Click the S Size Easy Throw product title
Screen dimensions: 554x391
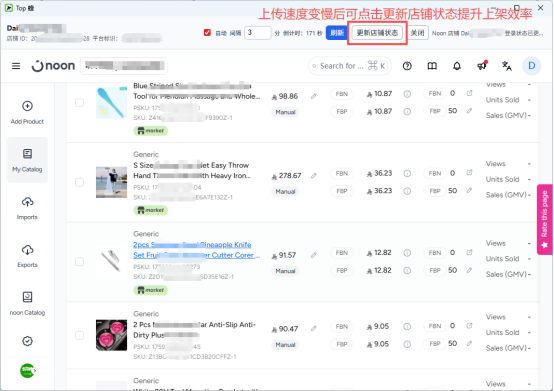point(192,170)
